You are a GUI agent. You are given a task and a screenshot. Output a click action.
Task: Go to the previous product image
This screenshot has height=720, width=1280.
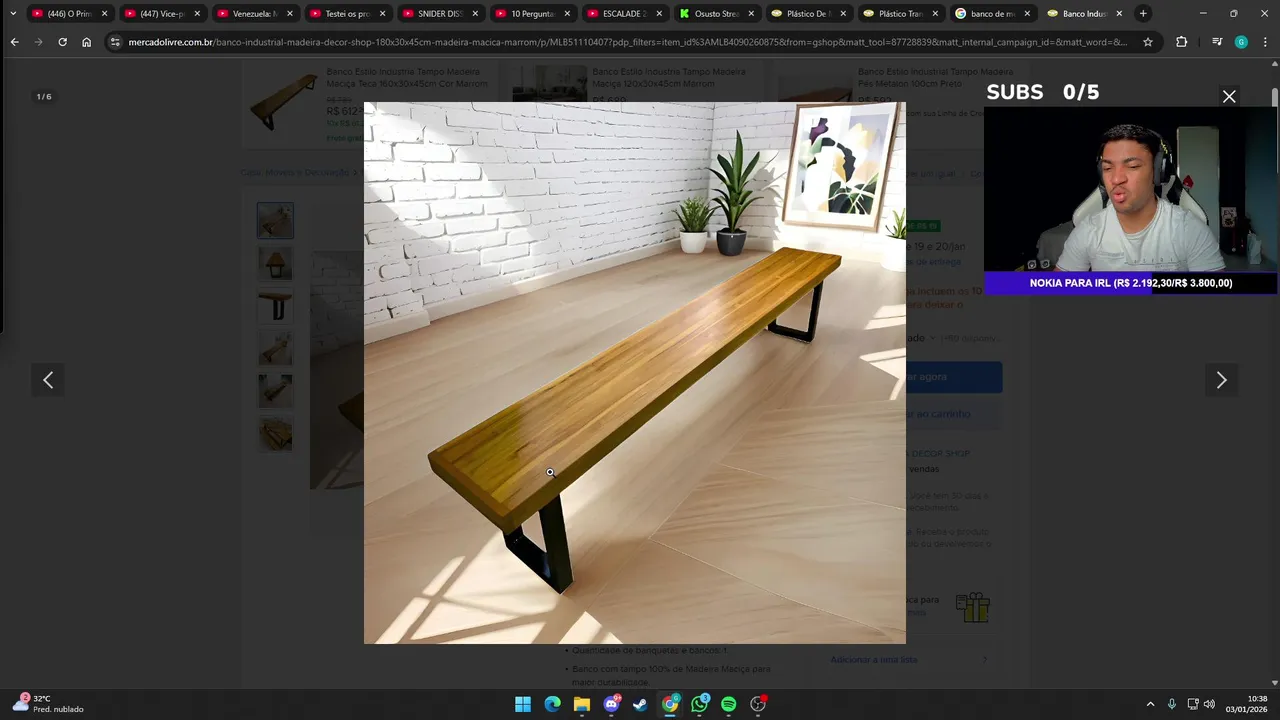pos(48,380)
